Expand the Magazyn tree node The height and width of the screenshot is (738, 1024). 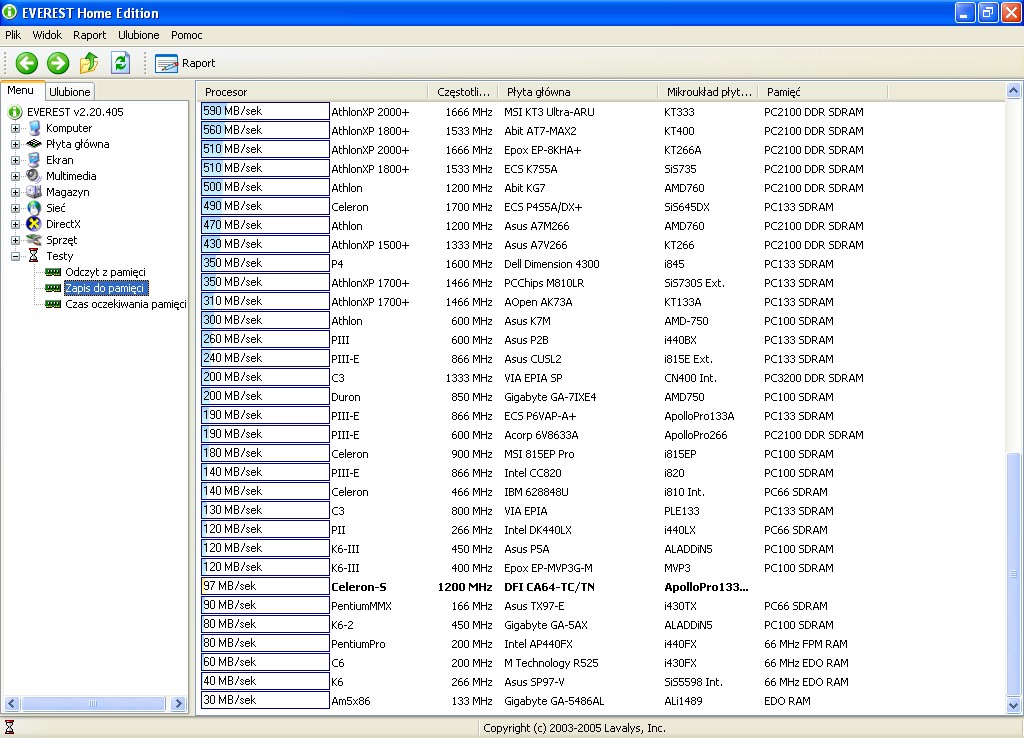coord(15,193)
